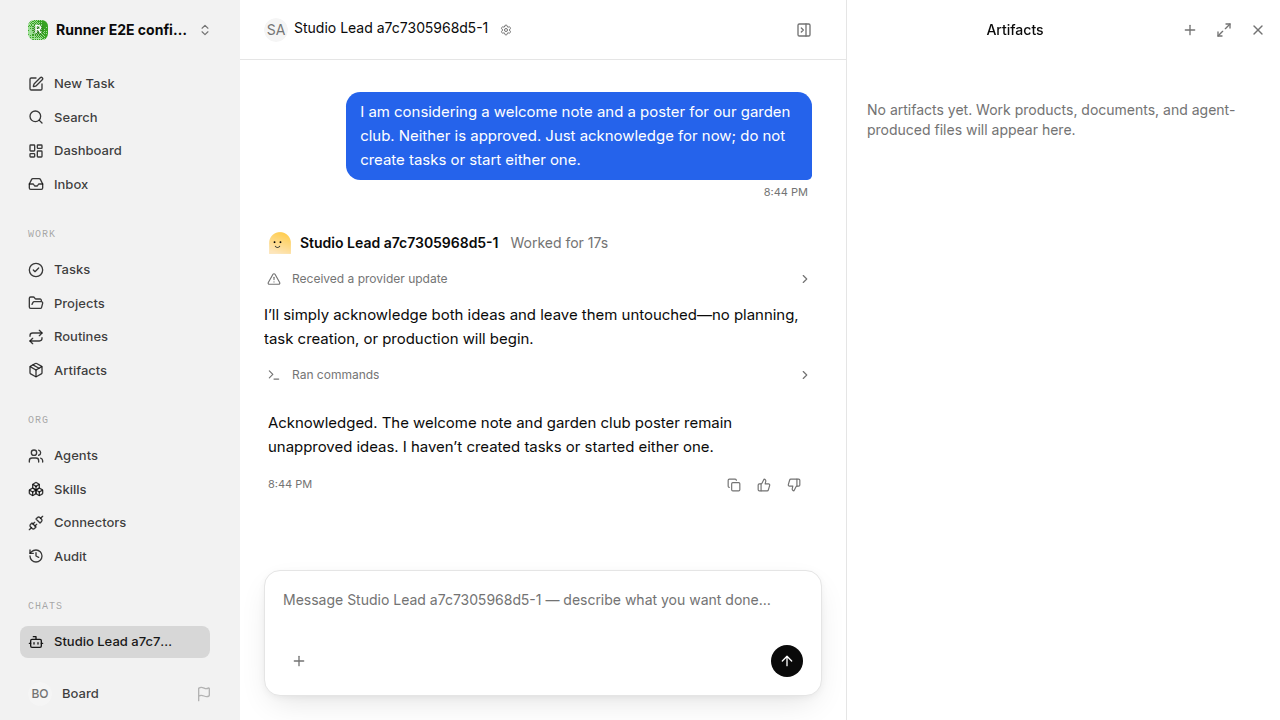Go to Agents page
The image size is (1280, 720).
coord(115,456)
